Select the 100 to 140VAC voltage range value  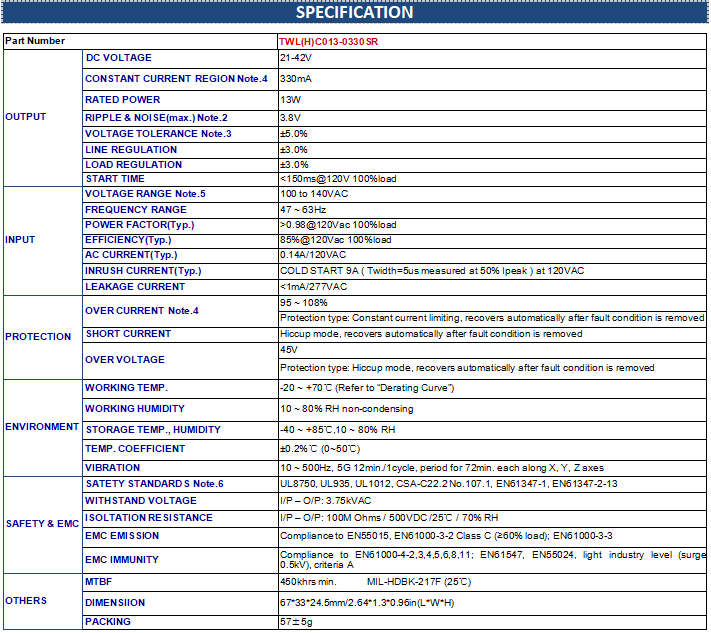(315, 193)
